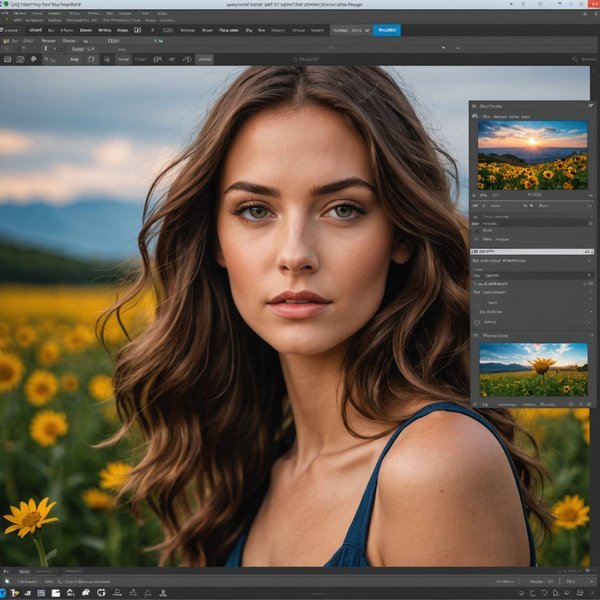Image resolution: width=600 pixels, height=600 pixels.
Task: Click the rotate icon in the bottom-right tray
Action: click(x=544, y=593)
